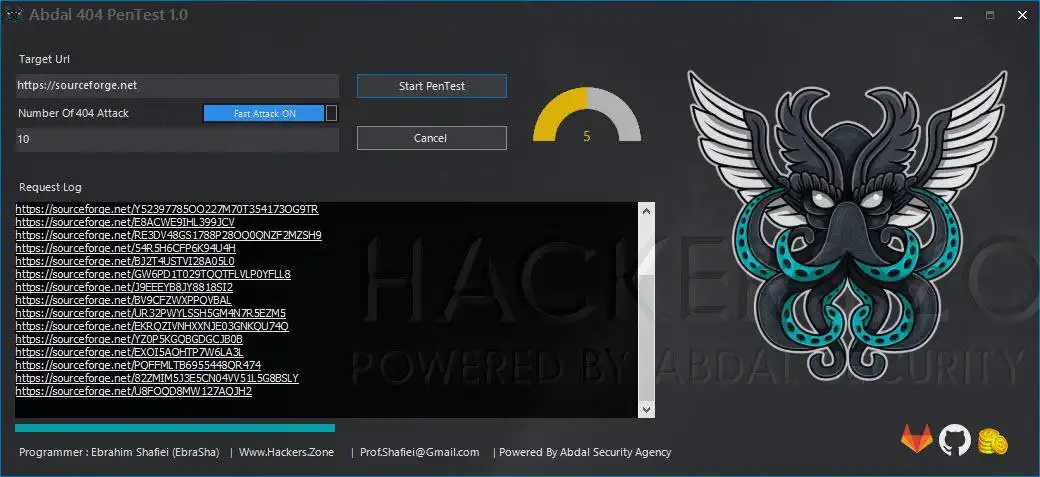Open log link ending U8FOQD8MW127AQJH2
The image size is (1040, 477).
(x=134, y=391)
